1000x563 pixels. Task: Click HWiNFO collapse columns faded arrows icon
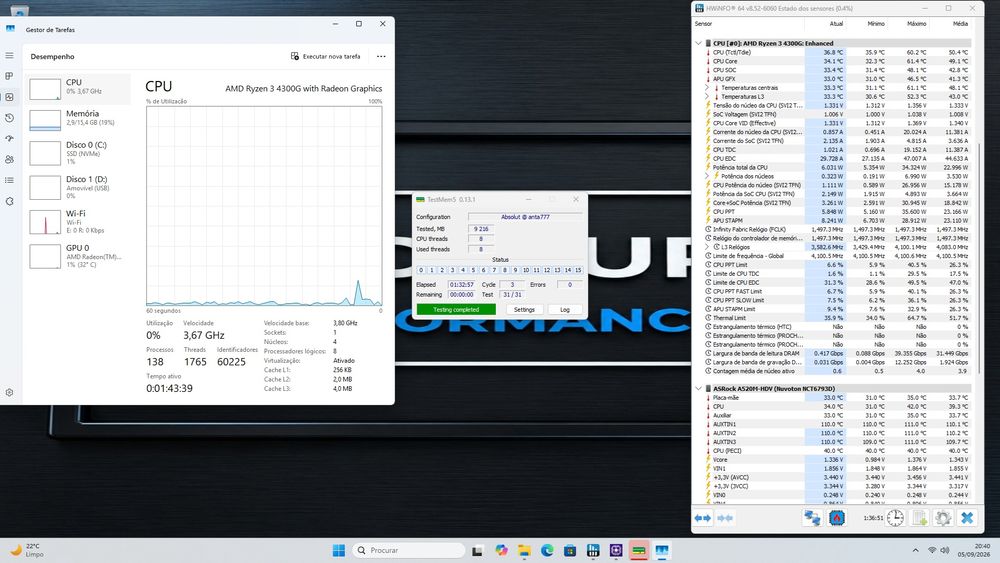pos(725,518)
